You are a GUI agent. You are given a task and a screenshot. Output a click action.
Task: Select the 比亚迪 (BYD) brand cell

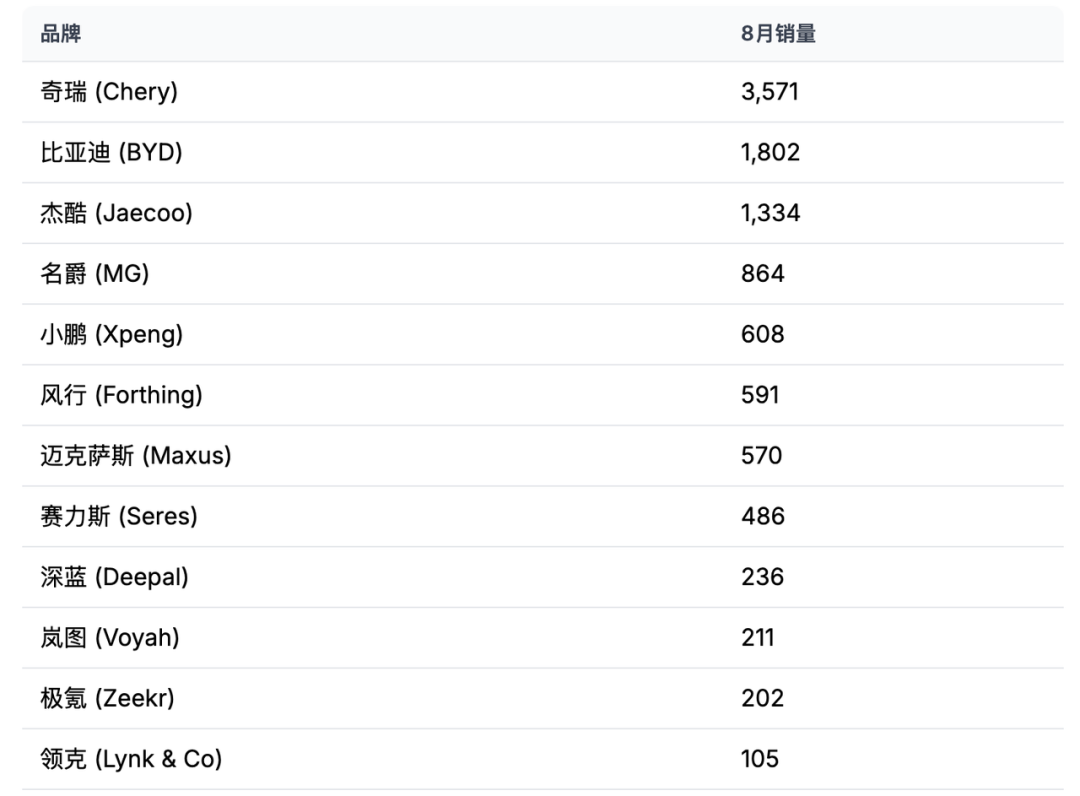click(x=111, y=153)
